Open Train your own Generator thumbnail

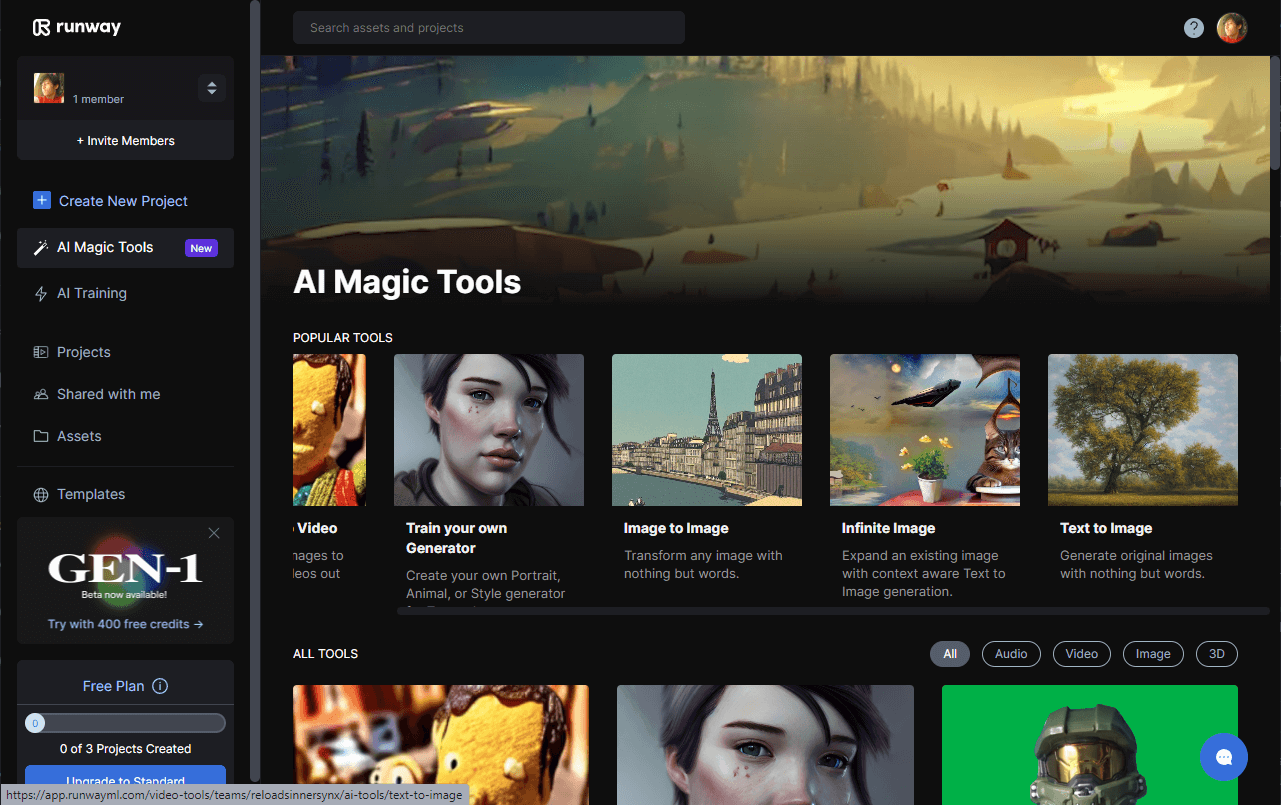tap(489, 430)
